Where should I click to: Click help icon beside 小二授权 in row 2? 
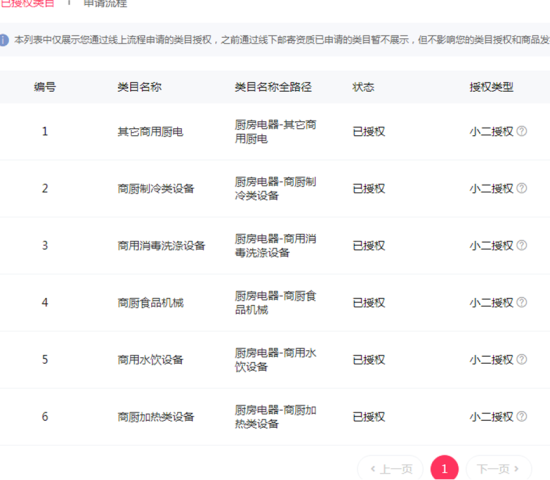(522, 188)
